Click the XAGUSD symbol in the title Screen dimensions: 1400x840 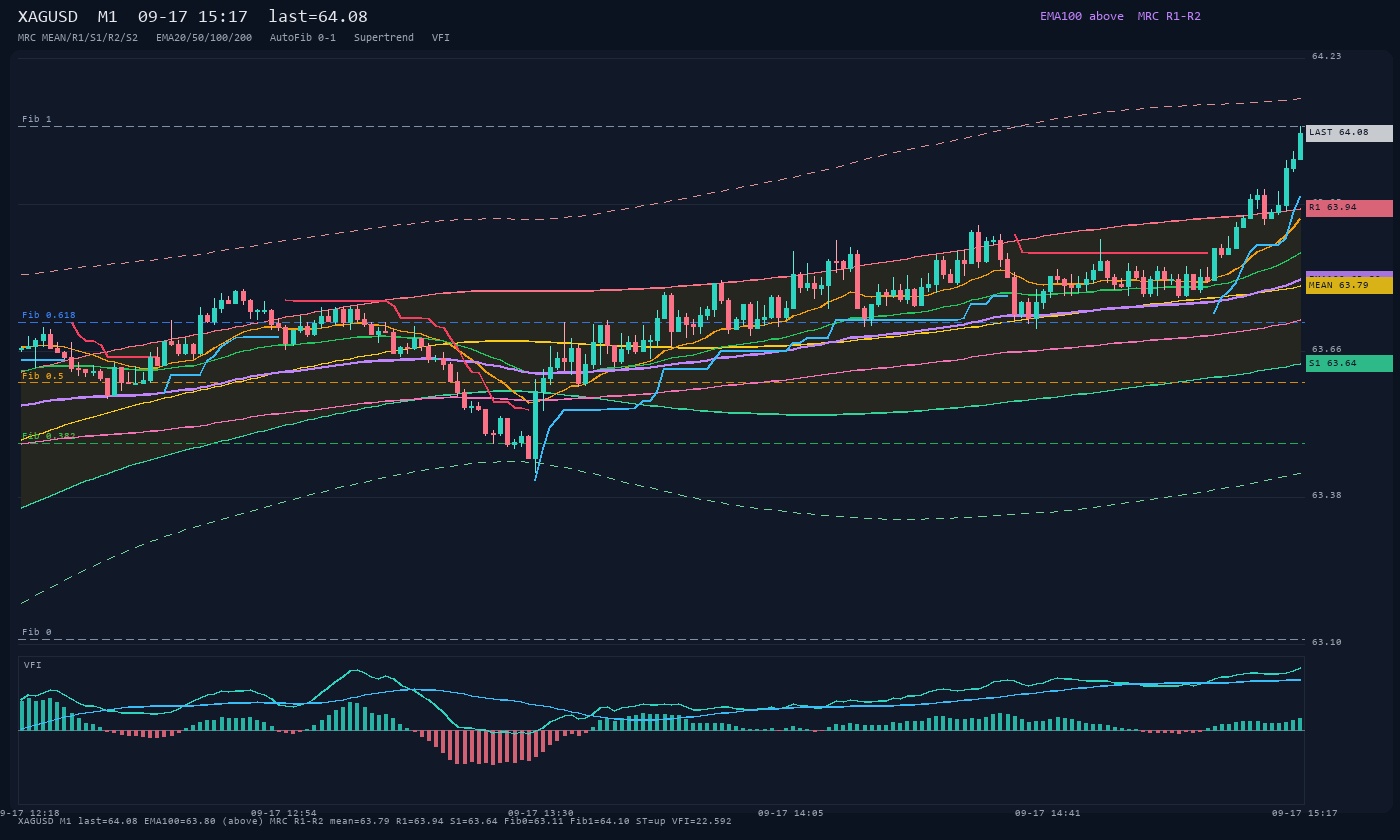click(x=48, y=17)
